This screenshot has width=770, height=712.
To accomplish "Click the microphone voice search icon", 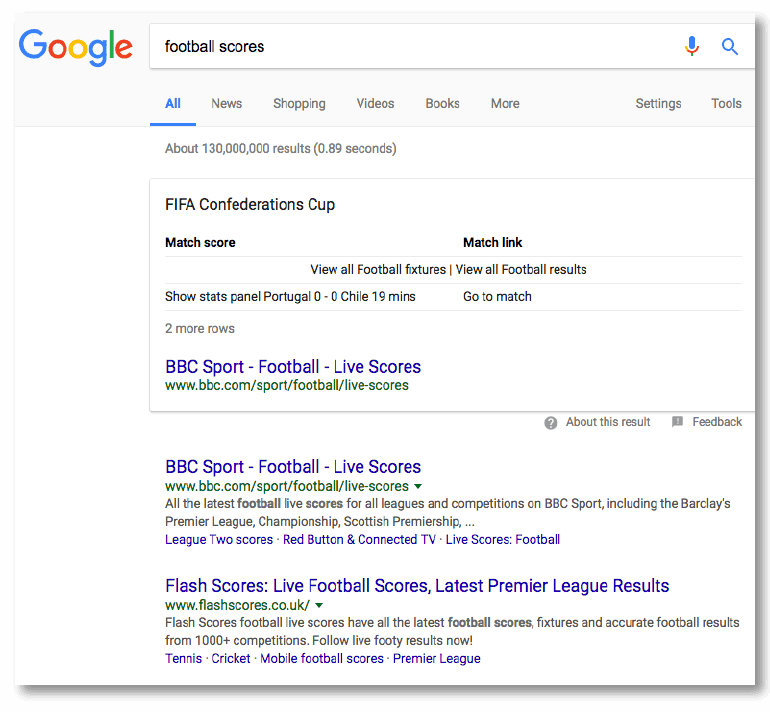I will [x=691, y=46].
